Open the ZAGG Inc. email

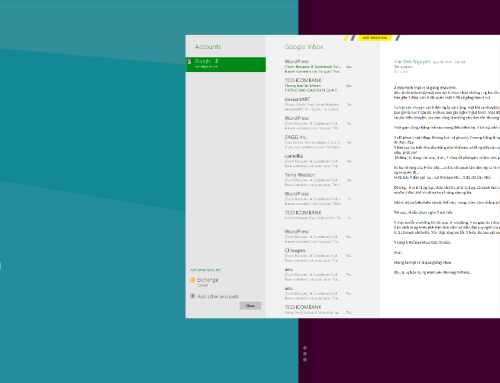click(x=318, y=142)
